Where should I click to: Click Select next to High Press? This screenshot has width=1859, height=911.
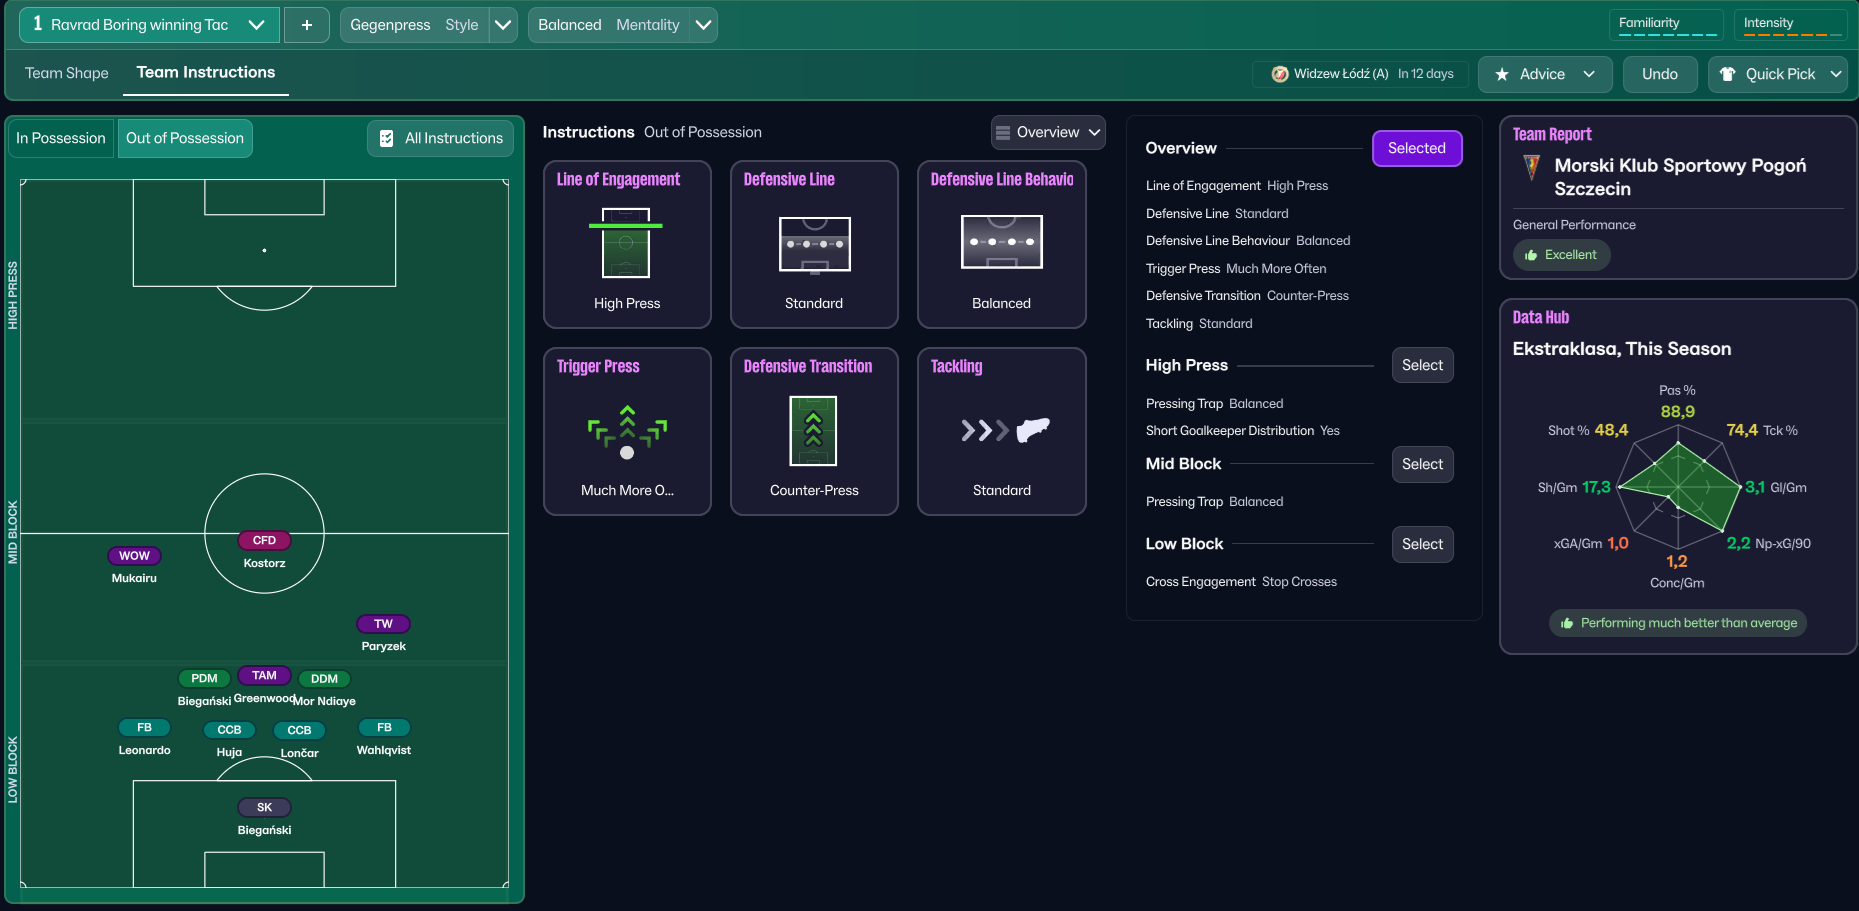tap(1422, 365)
